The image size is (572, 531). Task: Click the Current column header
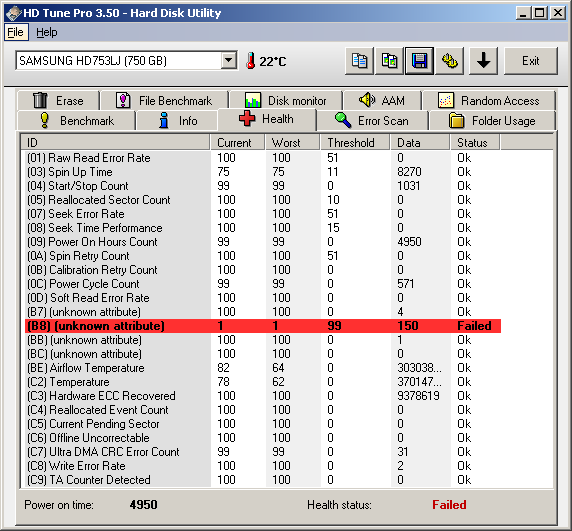click(237, 142)
